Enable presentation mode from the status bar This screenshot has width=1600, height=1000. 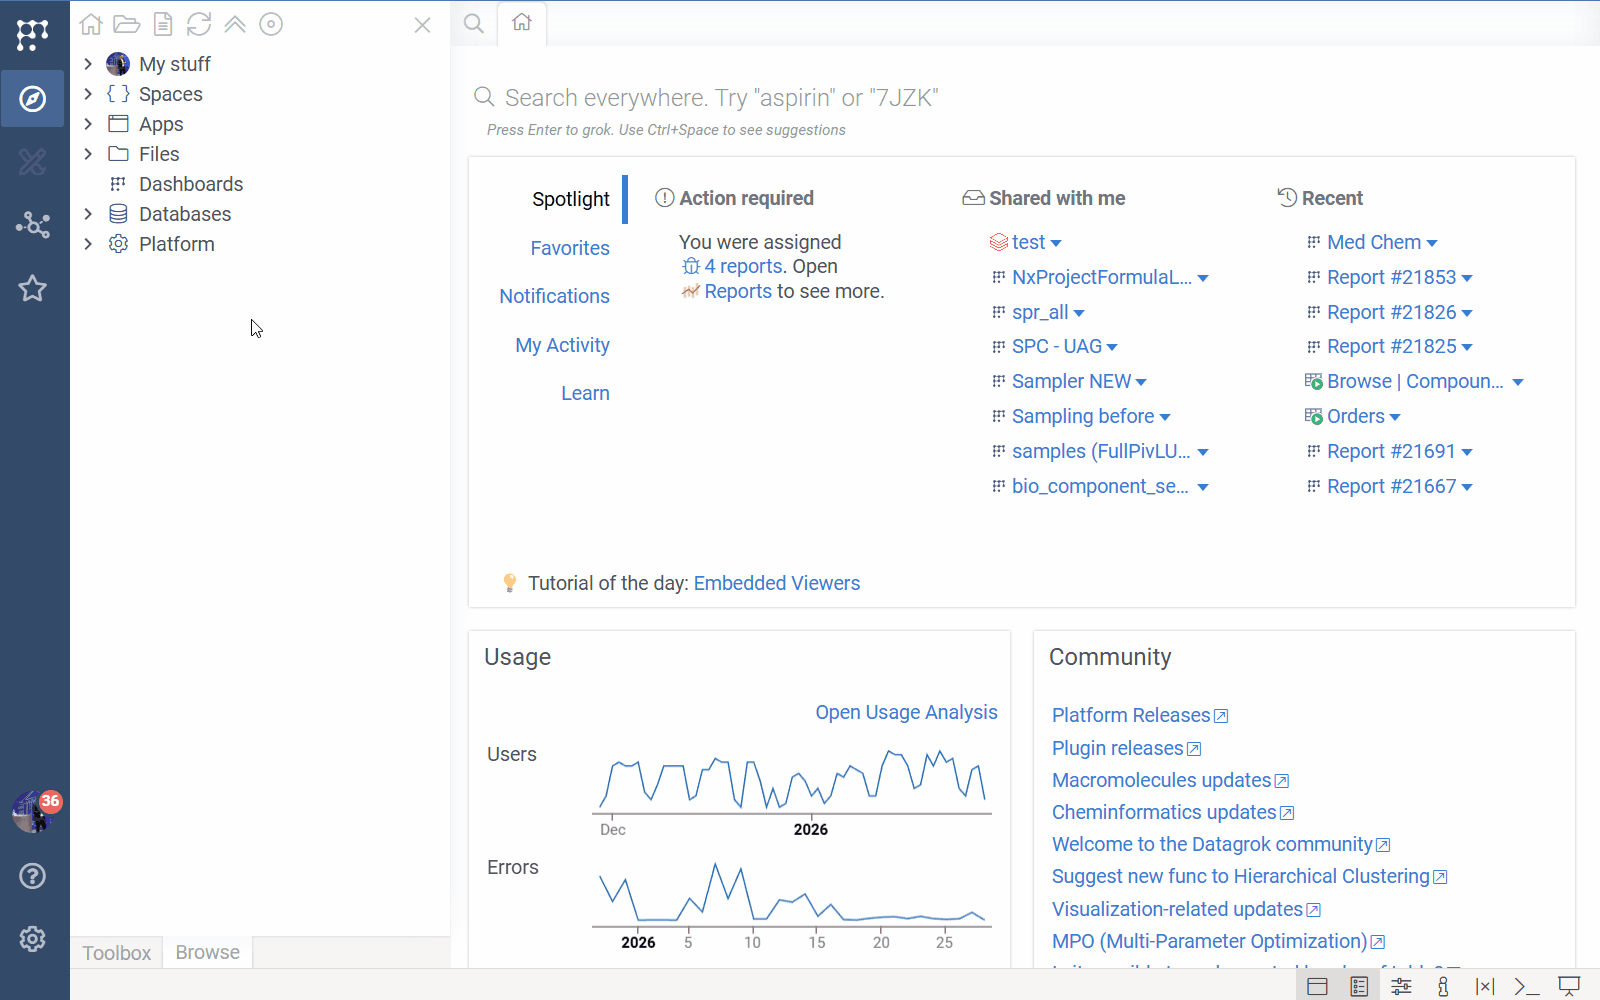(x=1568, y=986)
